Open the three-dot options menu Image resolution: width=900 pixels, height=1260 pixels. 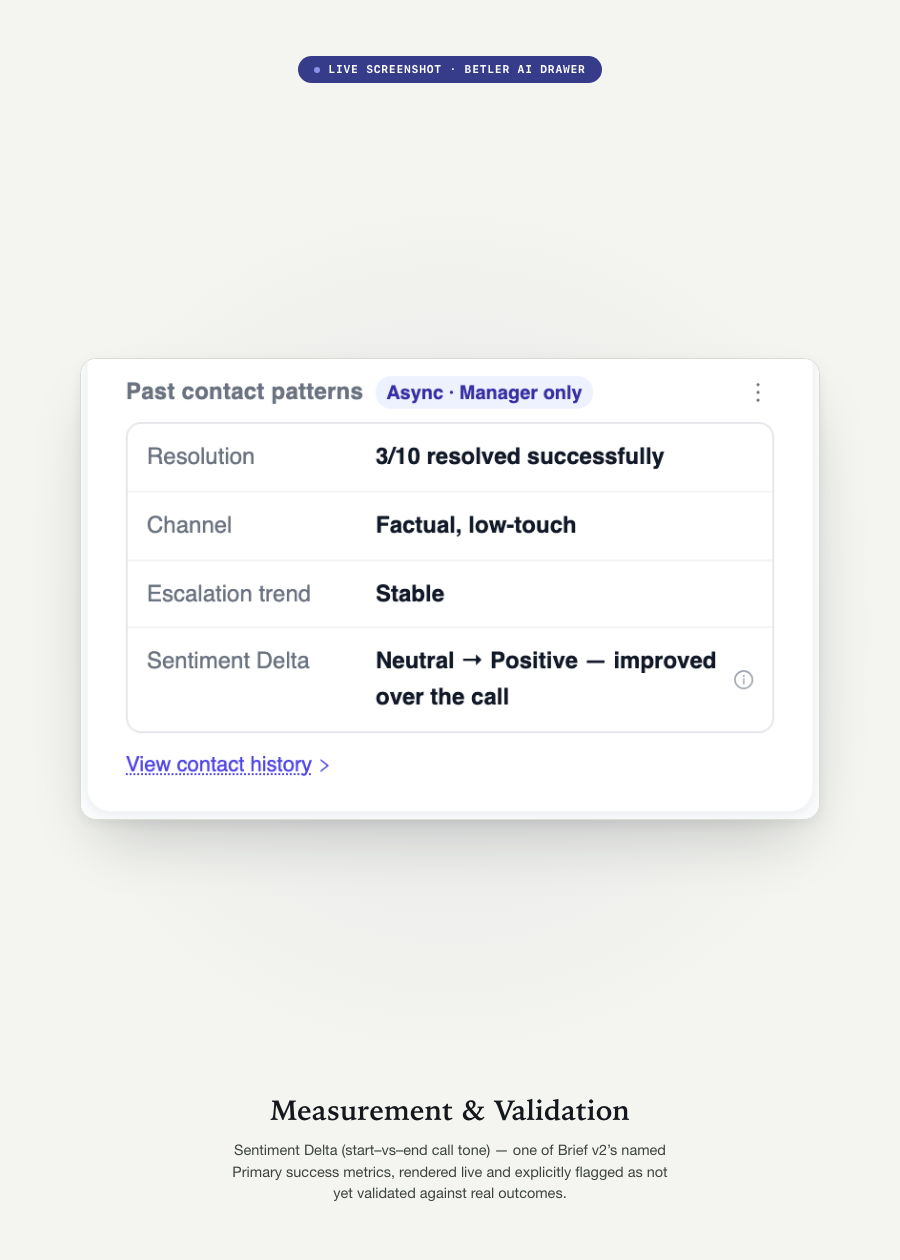pos(757,392)
